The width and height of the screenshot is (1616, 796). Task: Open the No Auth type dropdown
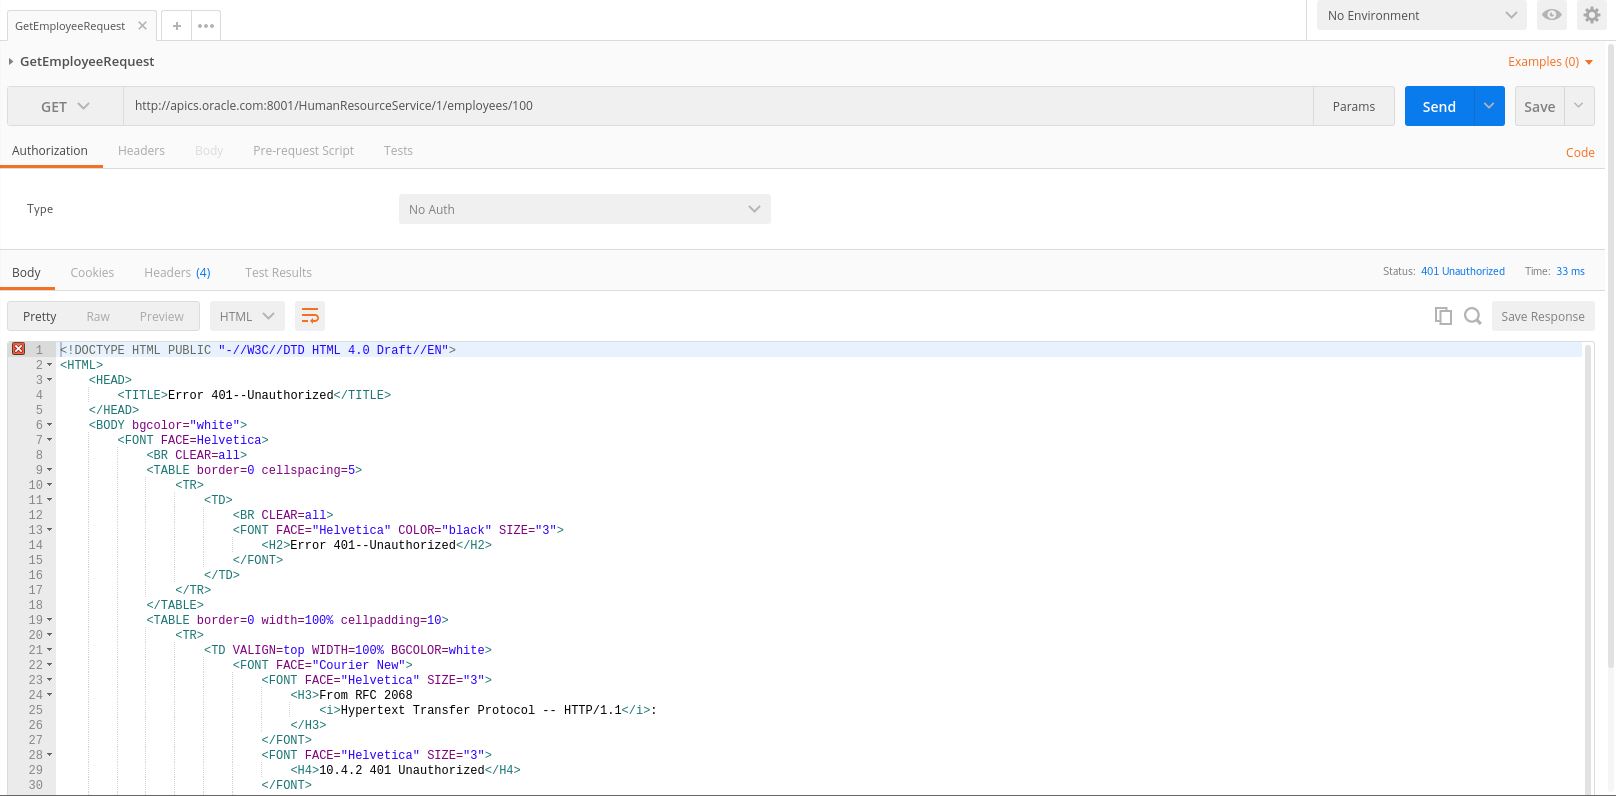(x=584, y=209)
